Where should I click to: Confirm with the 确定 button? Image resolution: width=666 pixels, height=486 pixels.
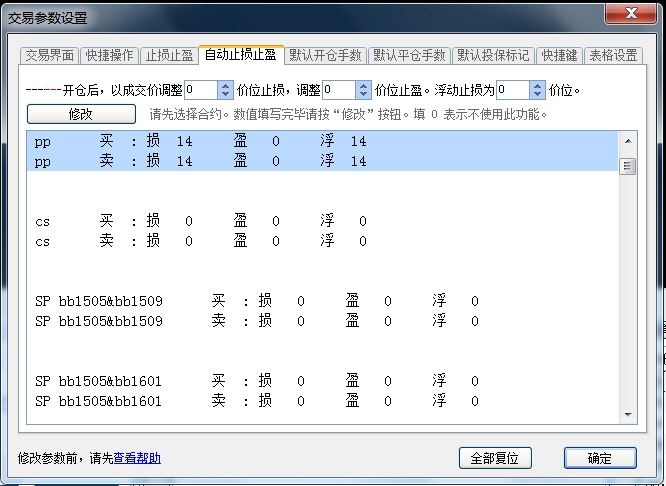coord(600,458)
